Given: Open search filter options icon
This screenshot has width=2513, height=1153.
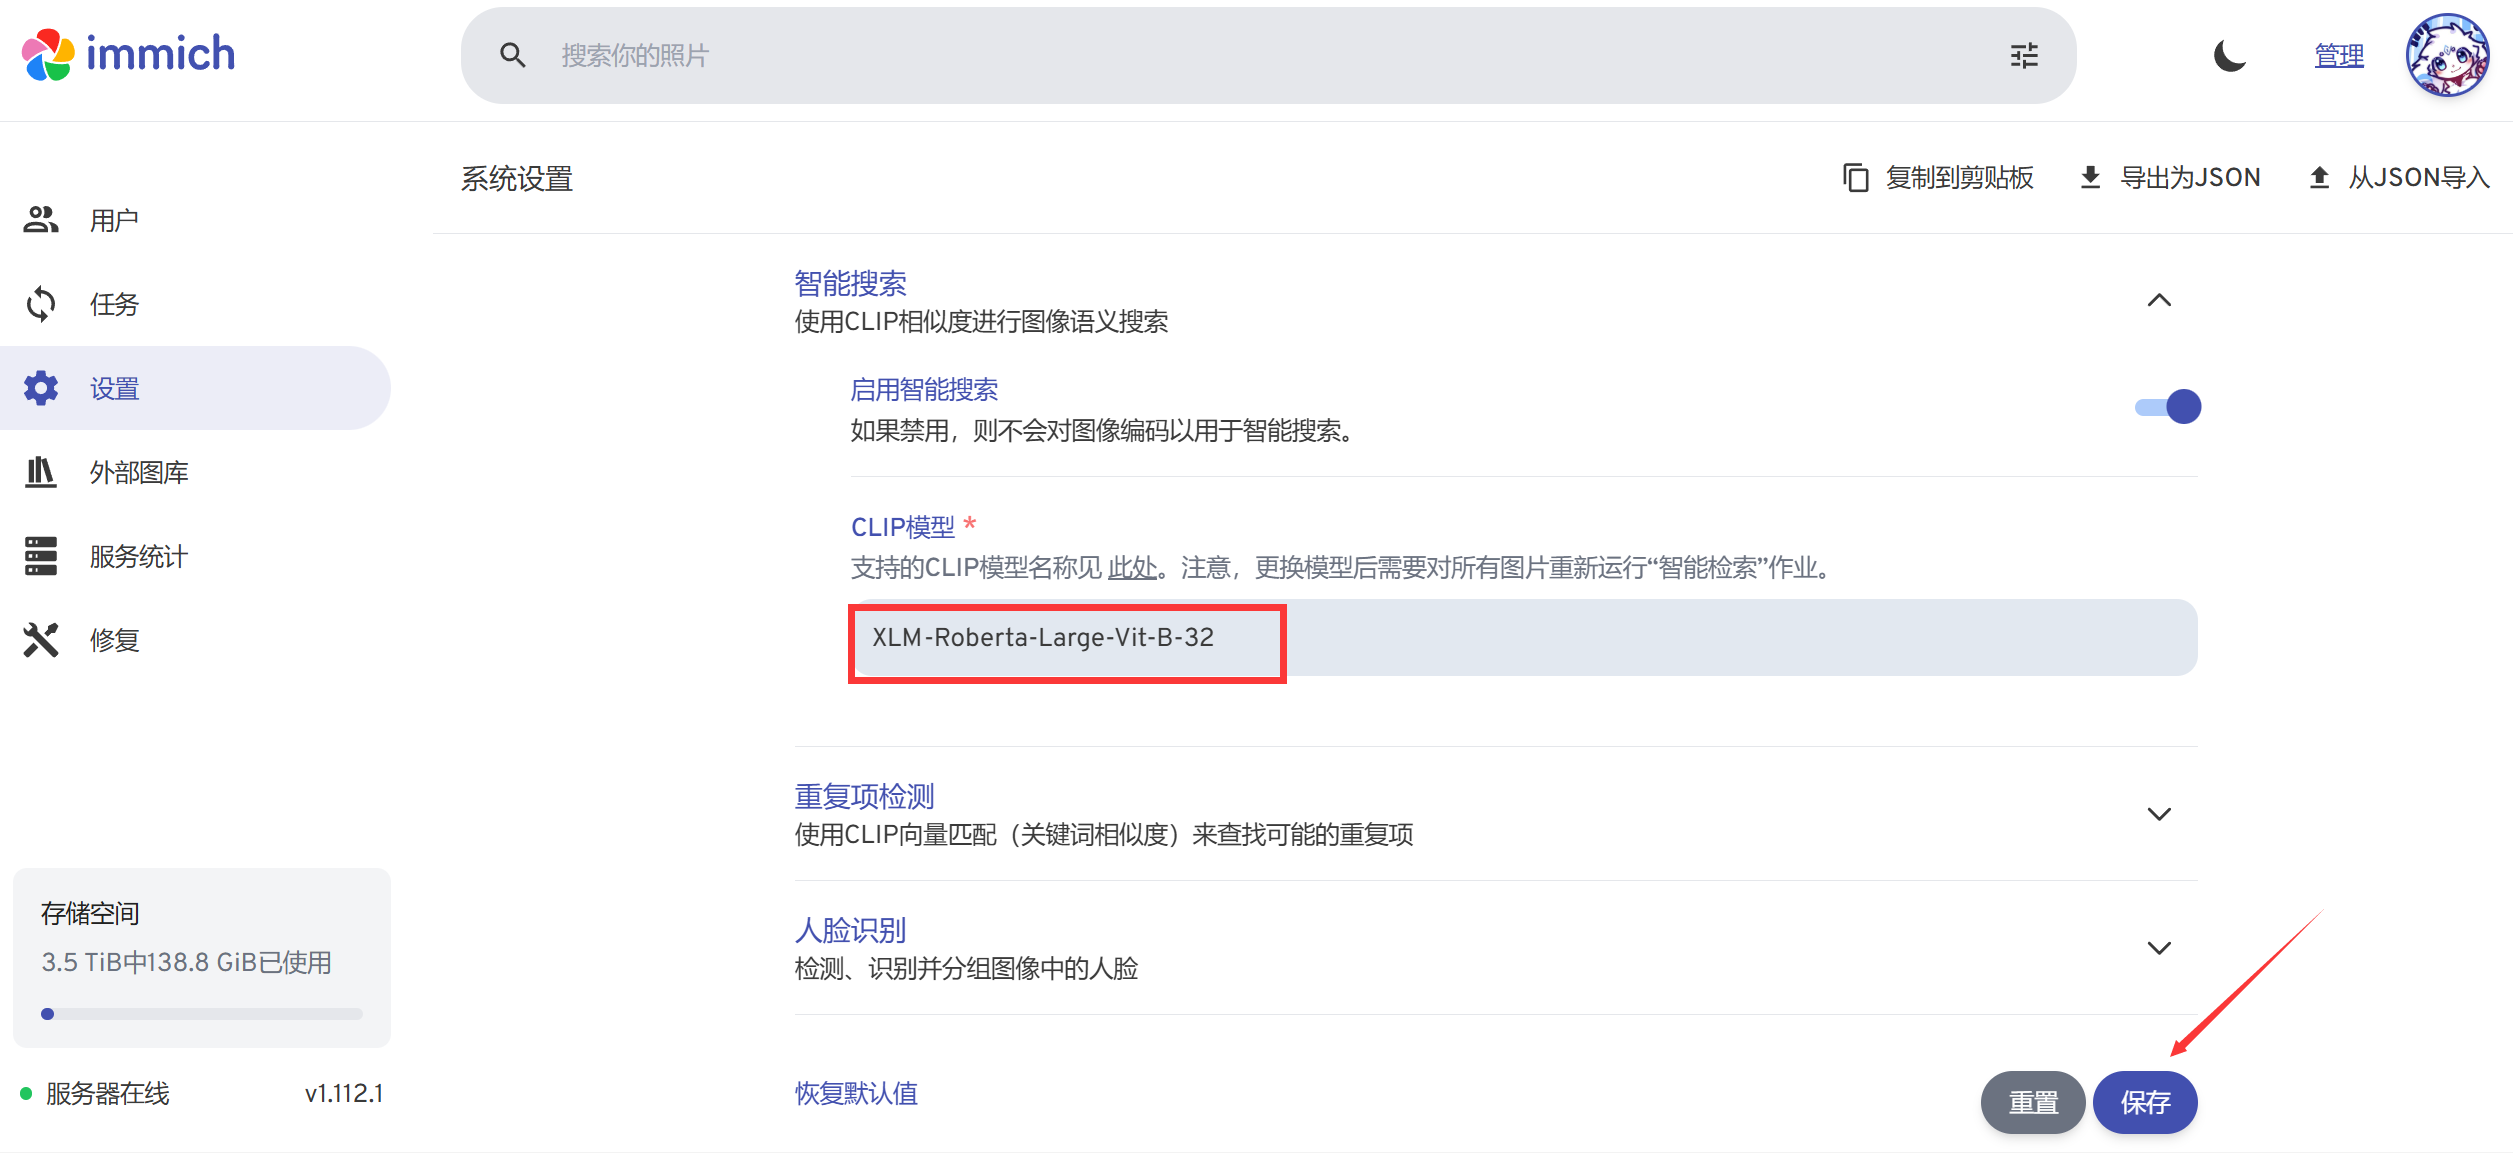Looking at the screenshot, I should click(x=2024, y=55).
